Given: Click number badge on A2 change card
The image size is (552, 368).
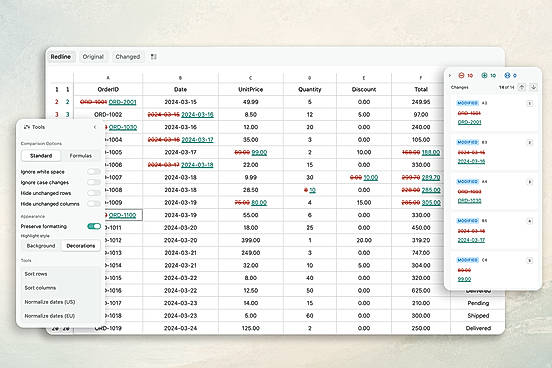Looking at the screenshot, I should point(529,103).
